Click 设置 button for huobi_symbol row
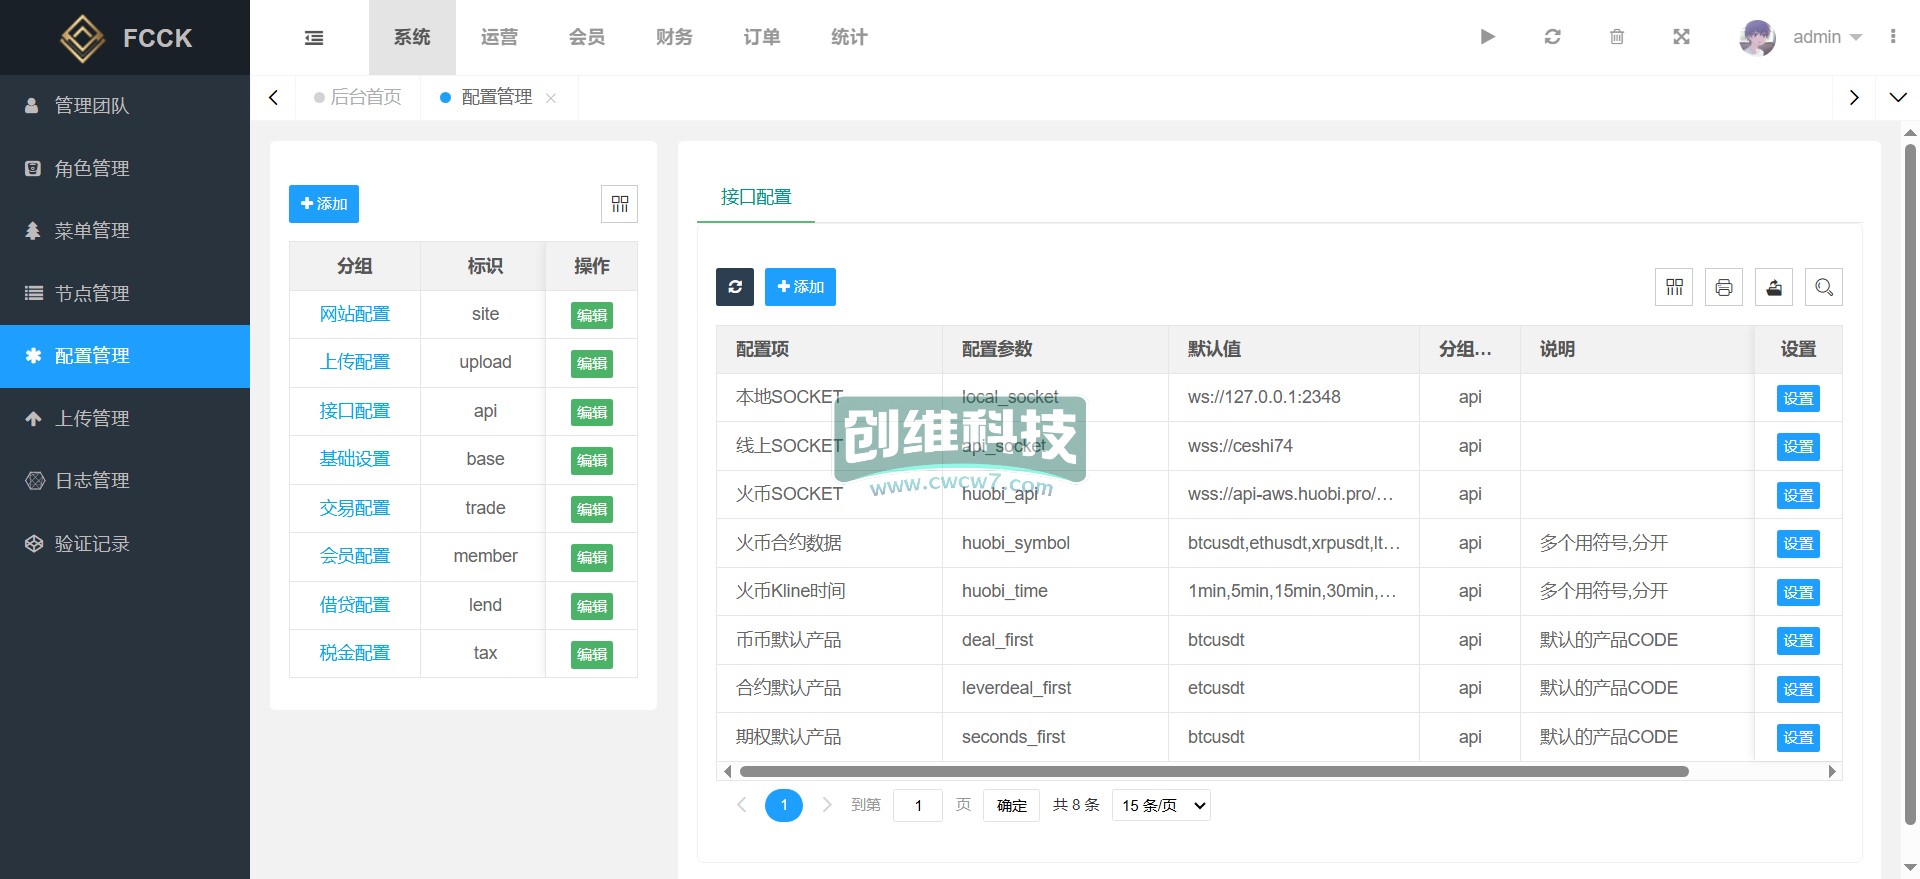Image resolution: width=1920 pixels, height=879 pixels. [x=1797, y=544]
